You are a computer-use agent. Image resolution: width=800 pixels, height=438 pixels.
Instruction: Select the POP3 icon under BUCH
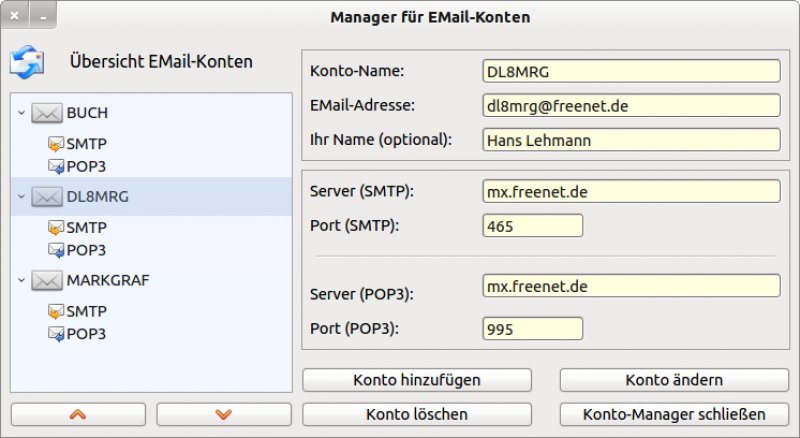(56, 165)
